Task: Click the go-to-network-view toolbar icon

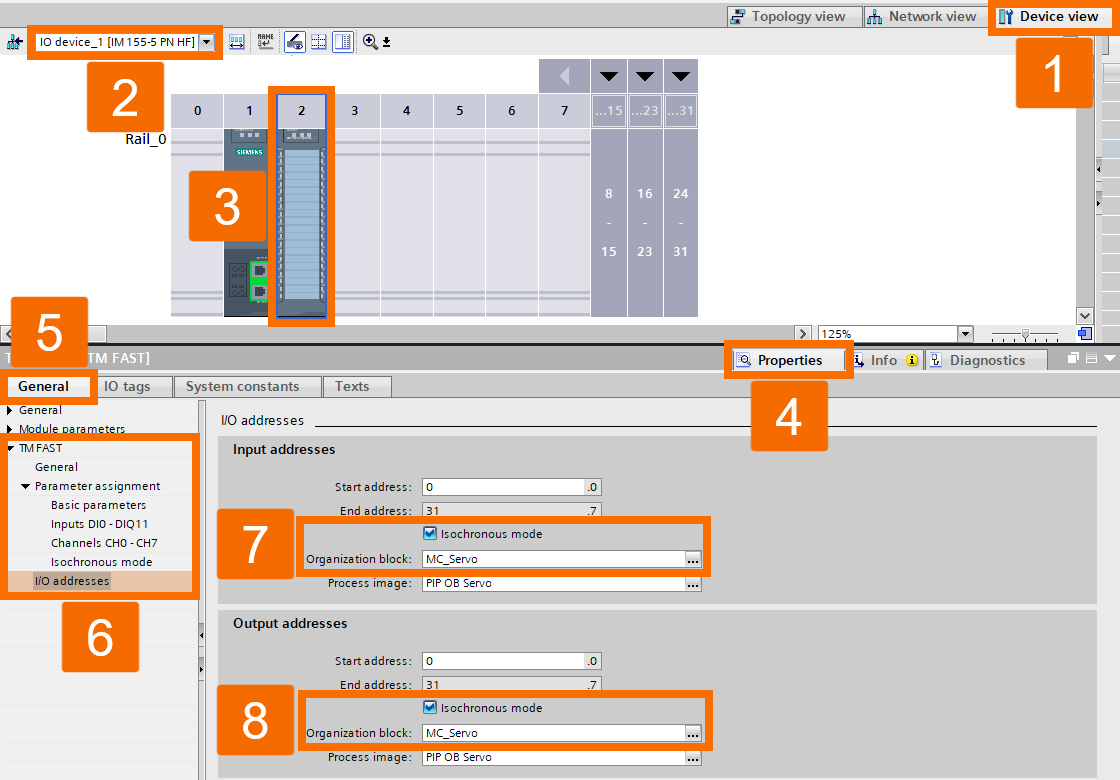Action: (x=14, y=42)
